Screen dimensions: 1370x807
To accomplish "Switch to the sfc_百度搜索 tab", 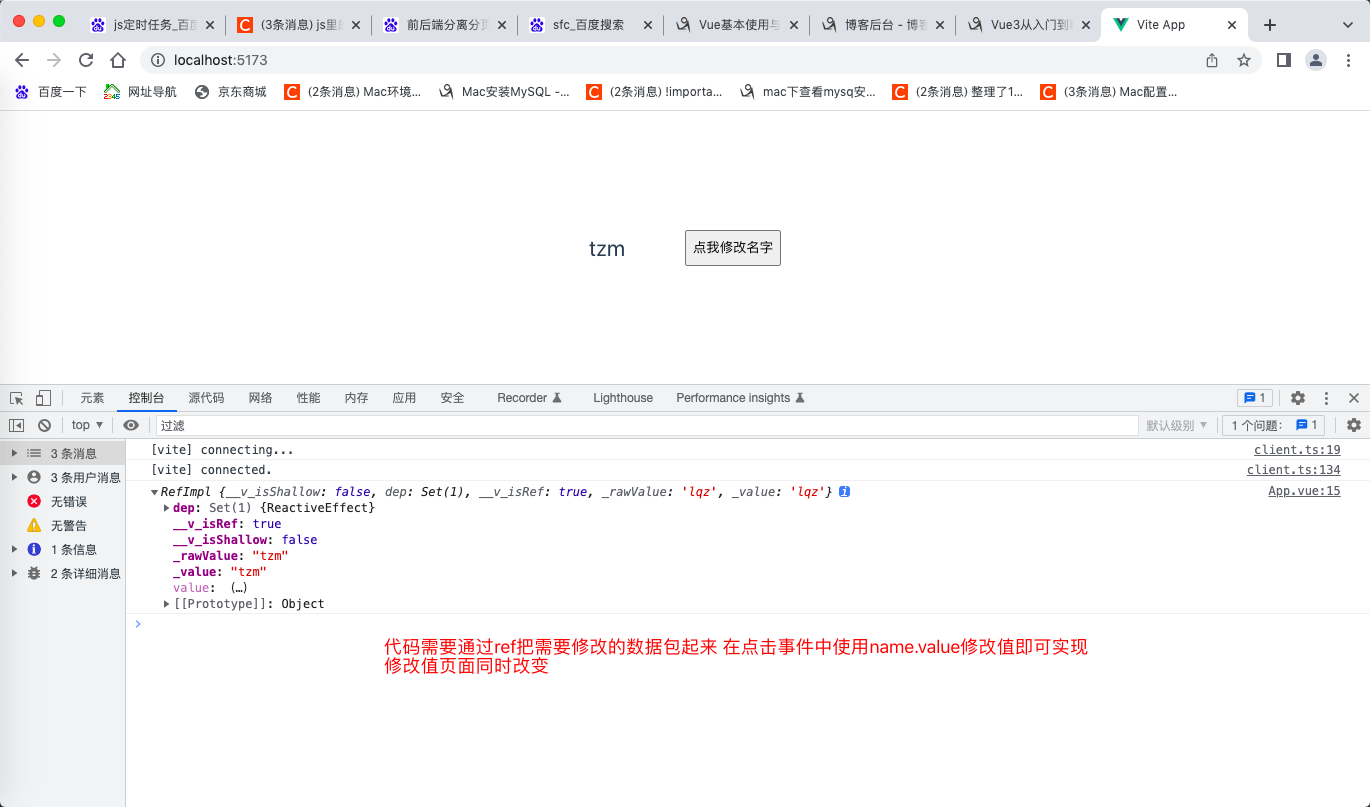I will pos(590,25).
